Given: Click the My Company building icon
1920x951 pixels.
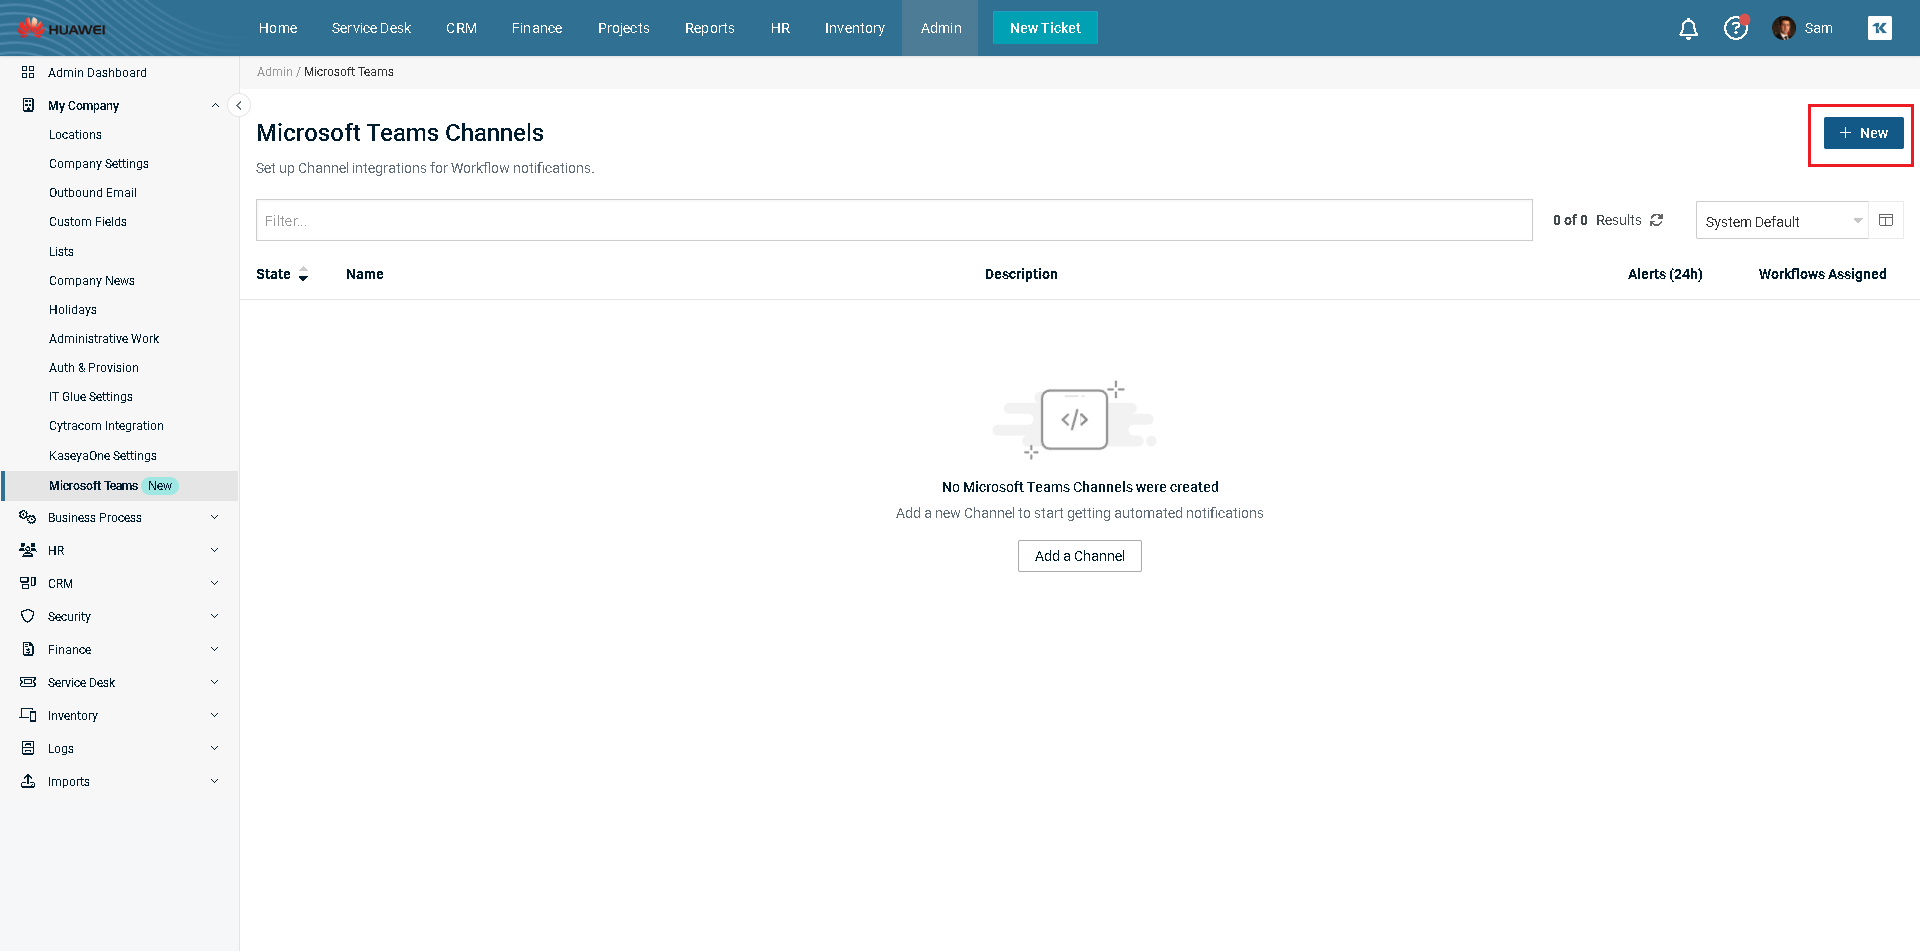Looking at the screenshot, I should coord(28,105).
